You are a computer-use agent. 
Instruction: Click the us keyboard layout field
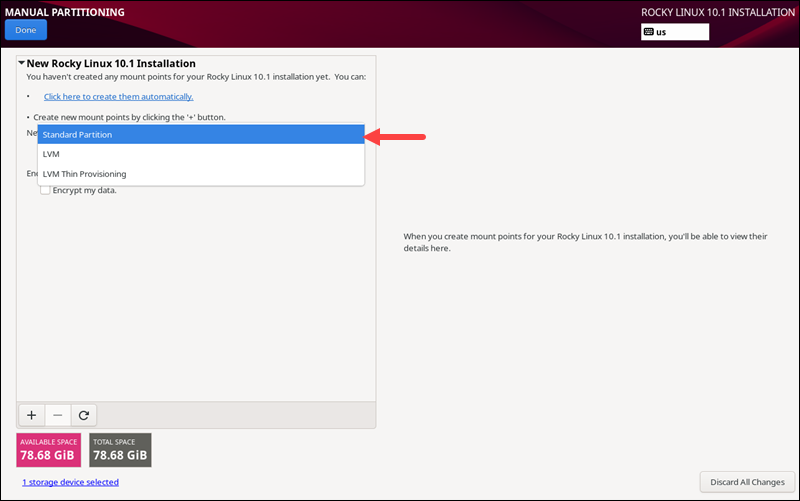pyautogui.click(x=680, y=32)
